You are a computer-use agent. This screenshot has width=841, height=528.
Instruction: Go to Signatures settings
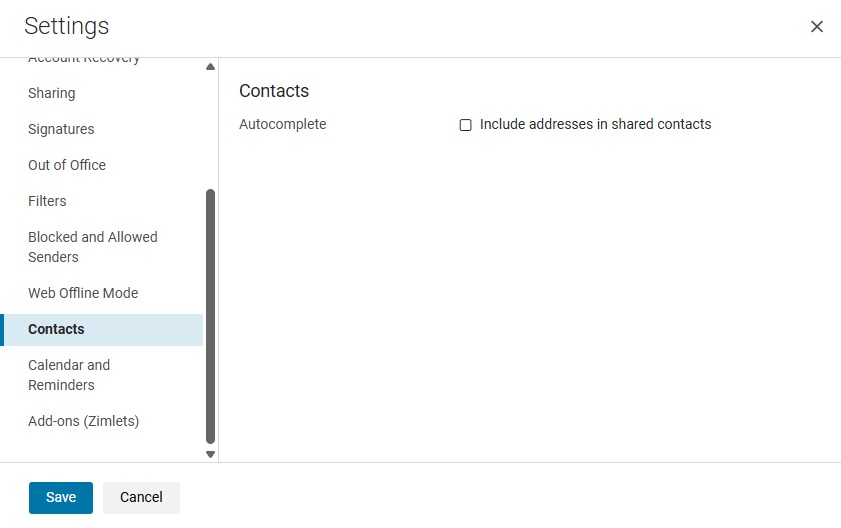[x=61, y=129]
